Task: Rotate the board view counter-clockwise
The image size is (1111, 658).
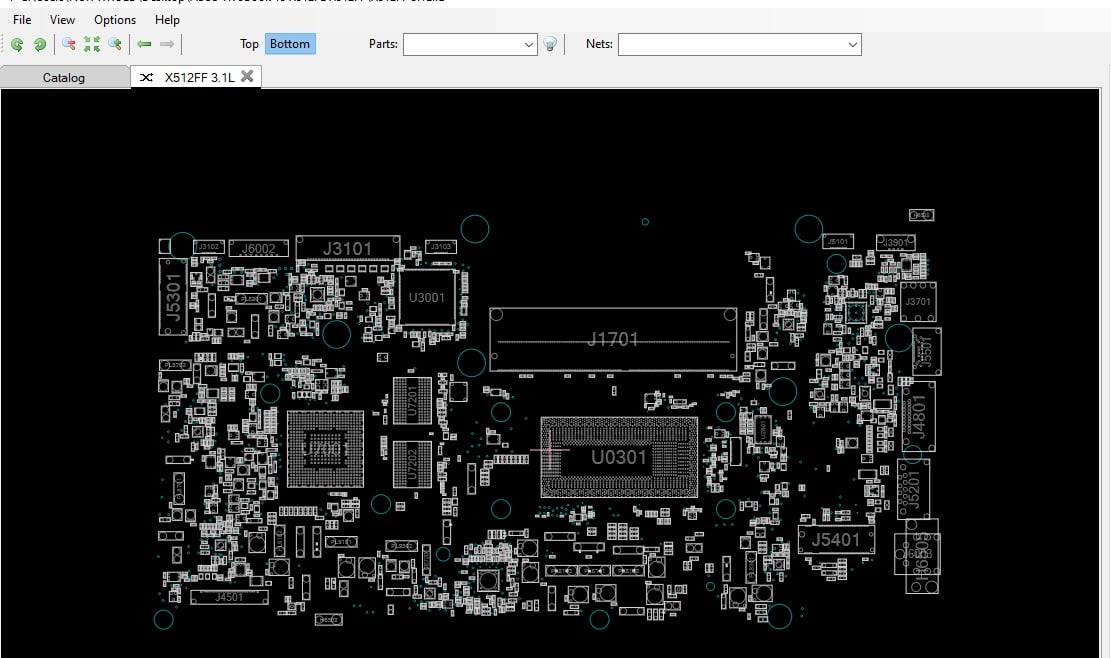Action: (x=17, y=44)
